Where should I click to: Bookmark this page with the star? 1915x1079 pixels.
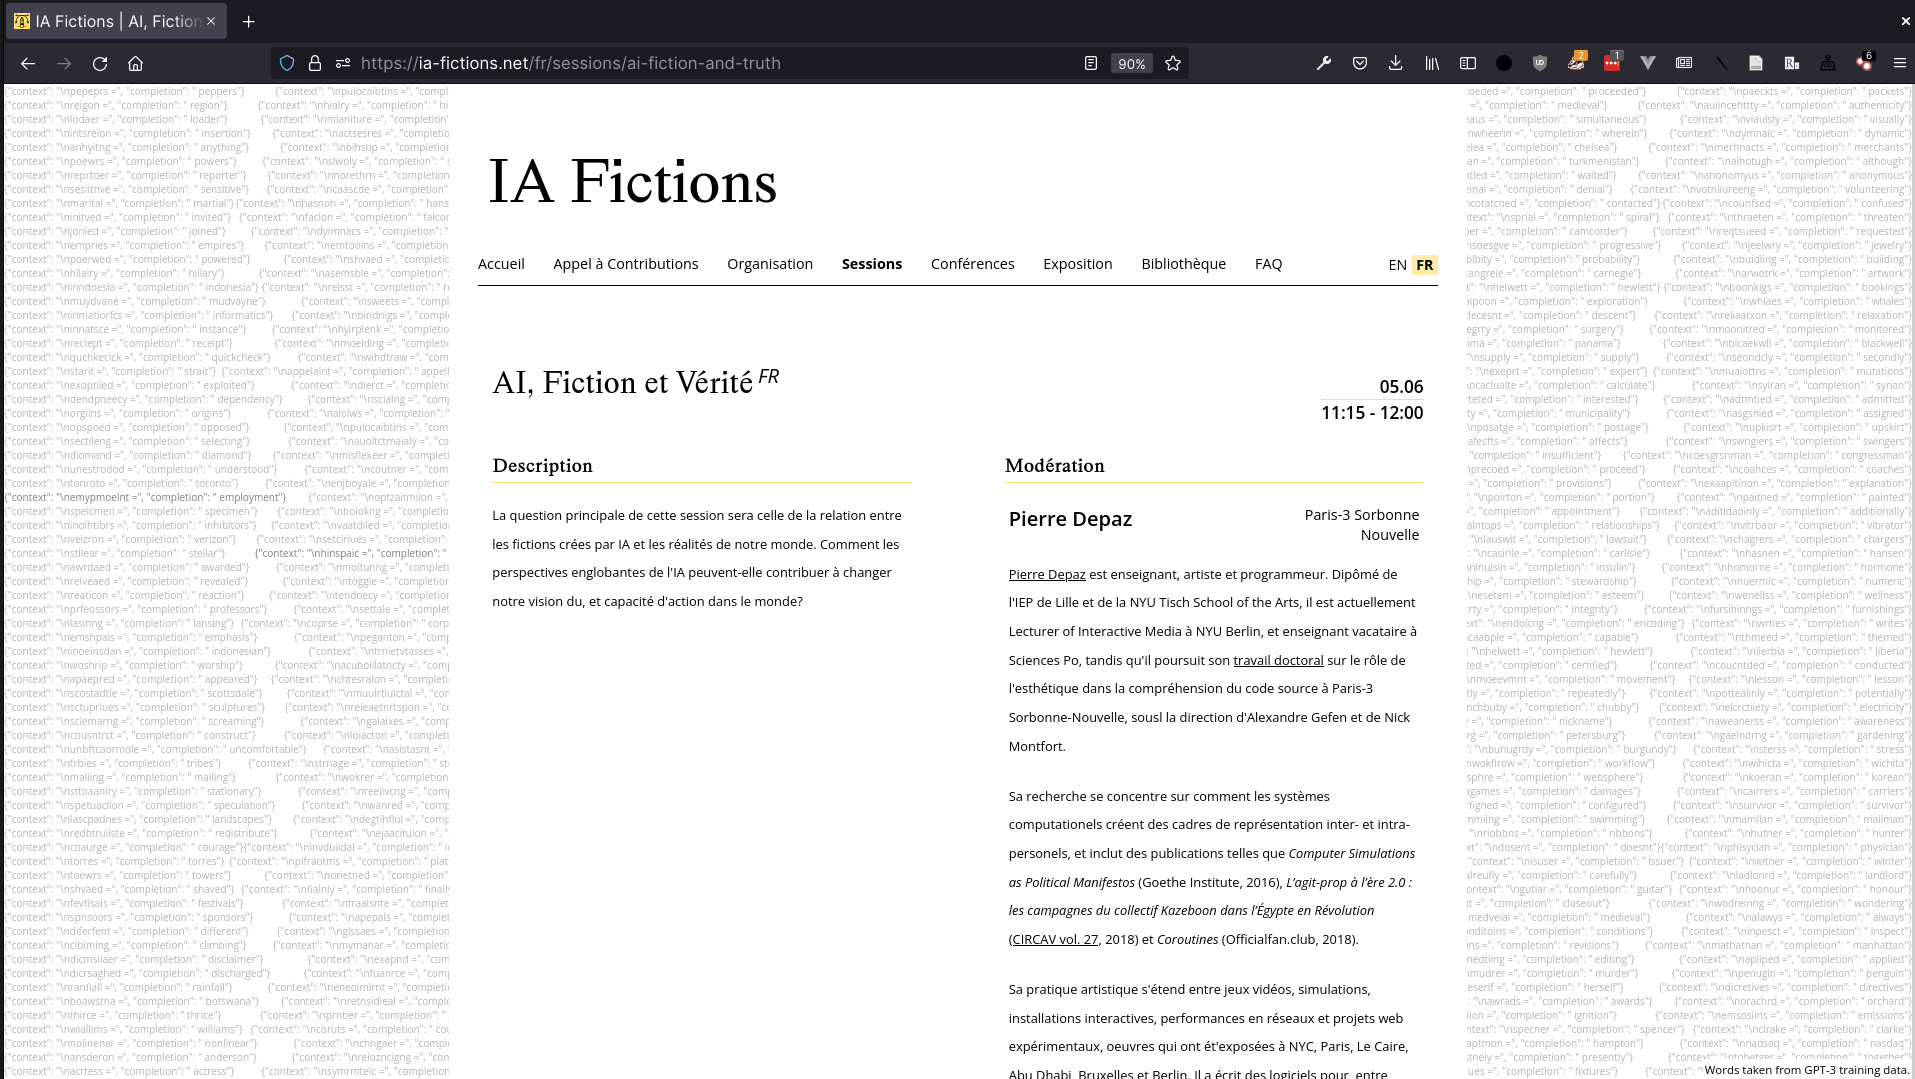[x=1173, y=63]
